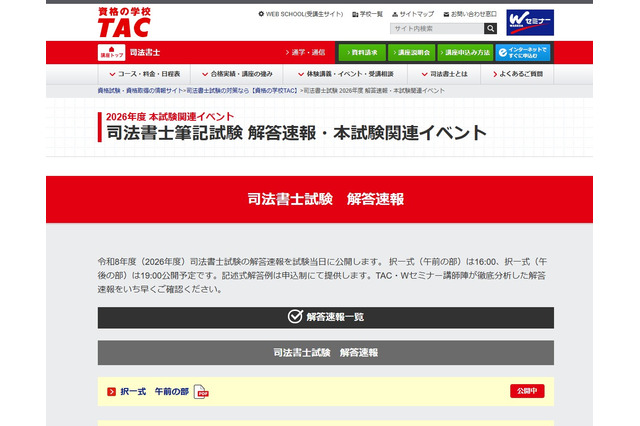Open WEB SCHOOL(受講生サイト) link

(304, 14)
